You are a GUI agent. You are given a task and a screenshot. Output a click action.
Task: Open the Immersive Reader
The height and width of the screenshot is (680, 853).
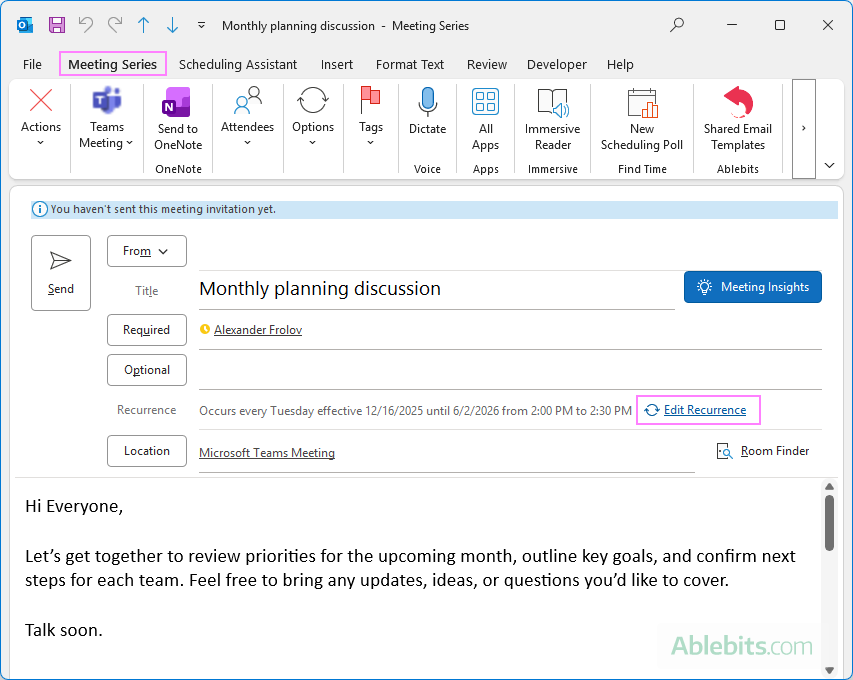(x=552, y=113)
